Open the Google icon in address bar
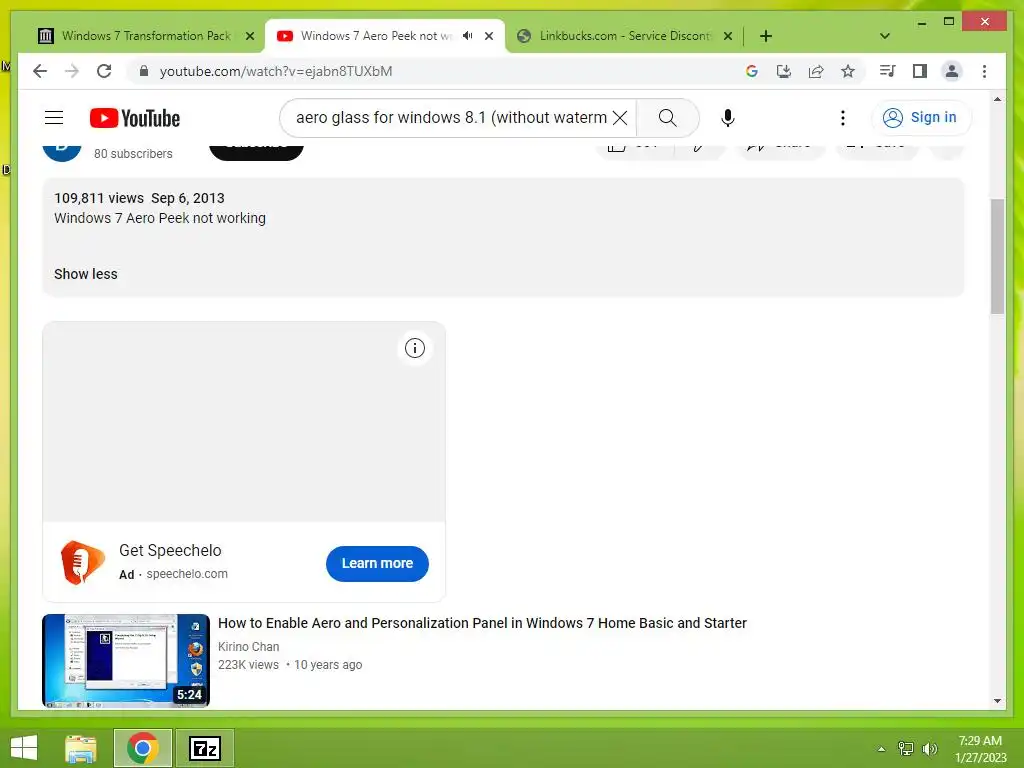 click(752, 71)
